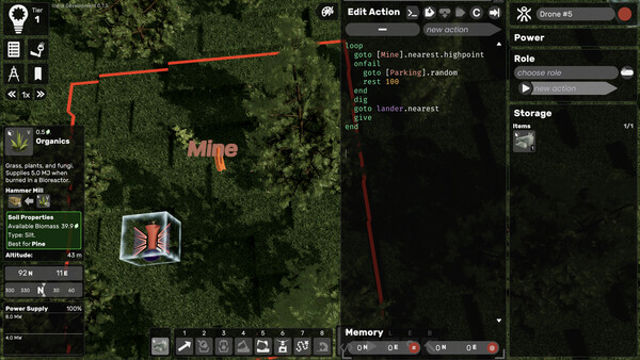Click the 'goto lander.nearest' code line
This screenshot has width=640, height=360.
(x=396, y=109)
